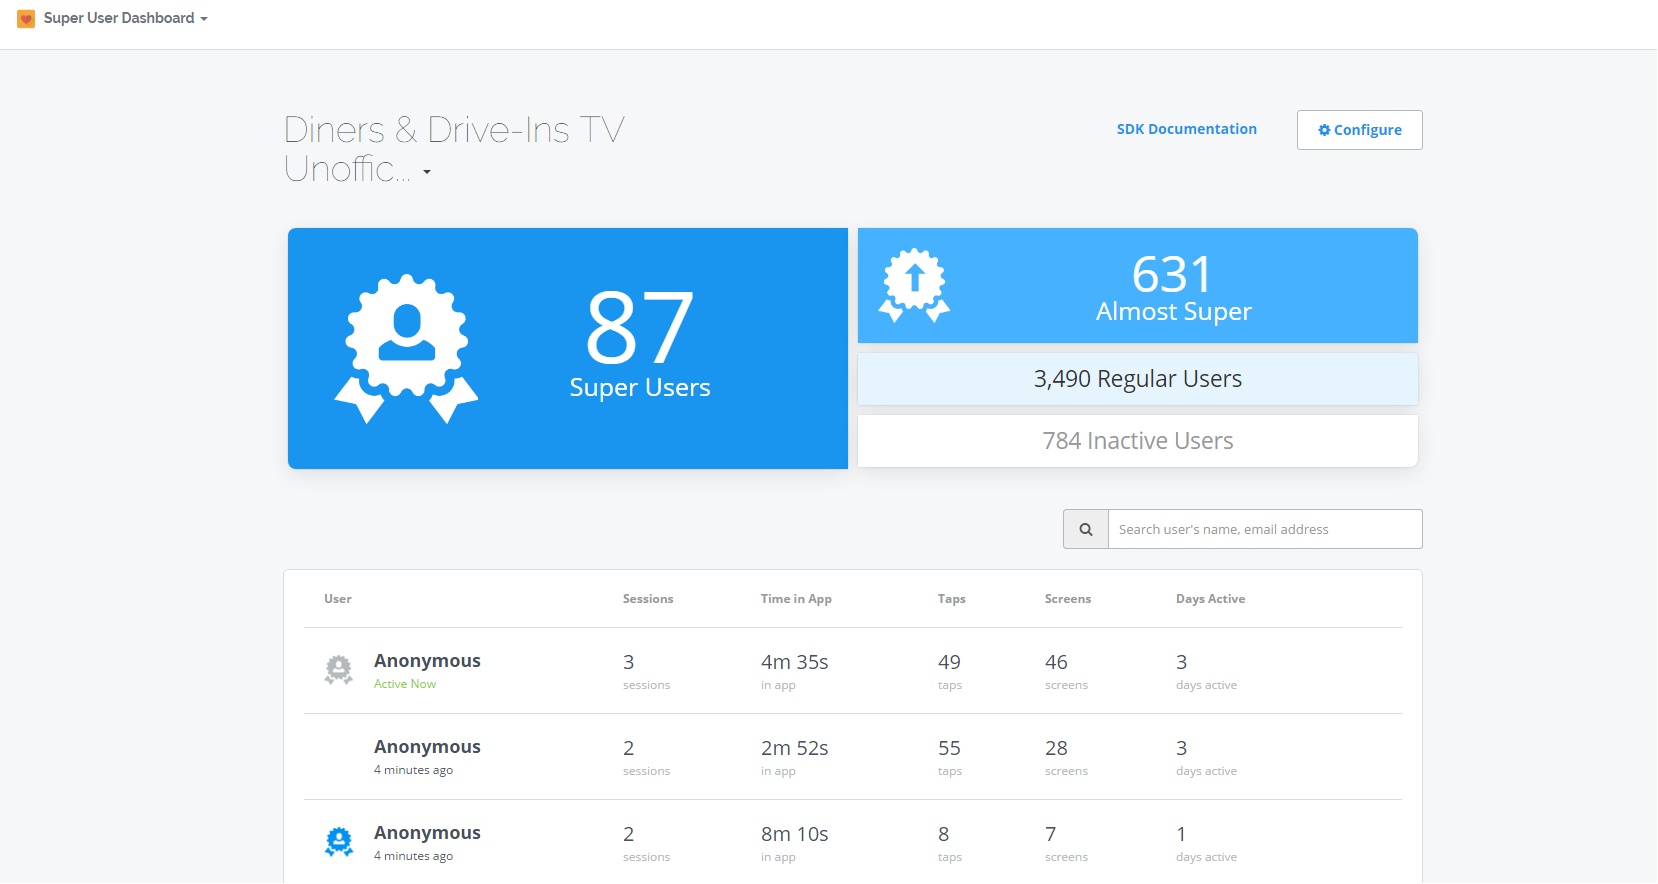Image resolution: width=1658 pixels, height=884 pixels.
Task: Select the 3,490 Regular Users segment
Action: tap(1137, 379)
